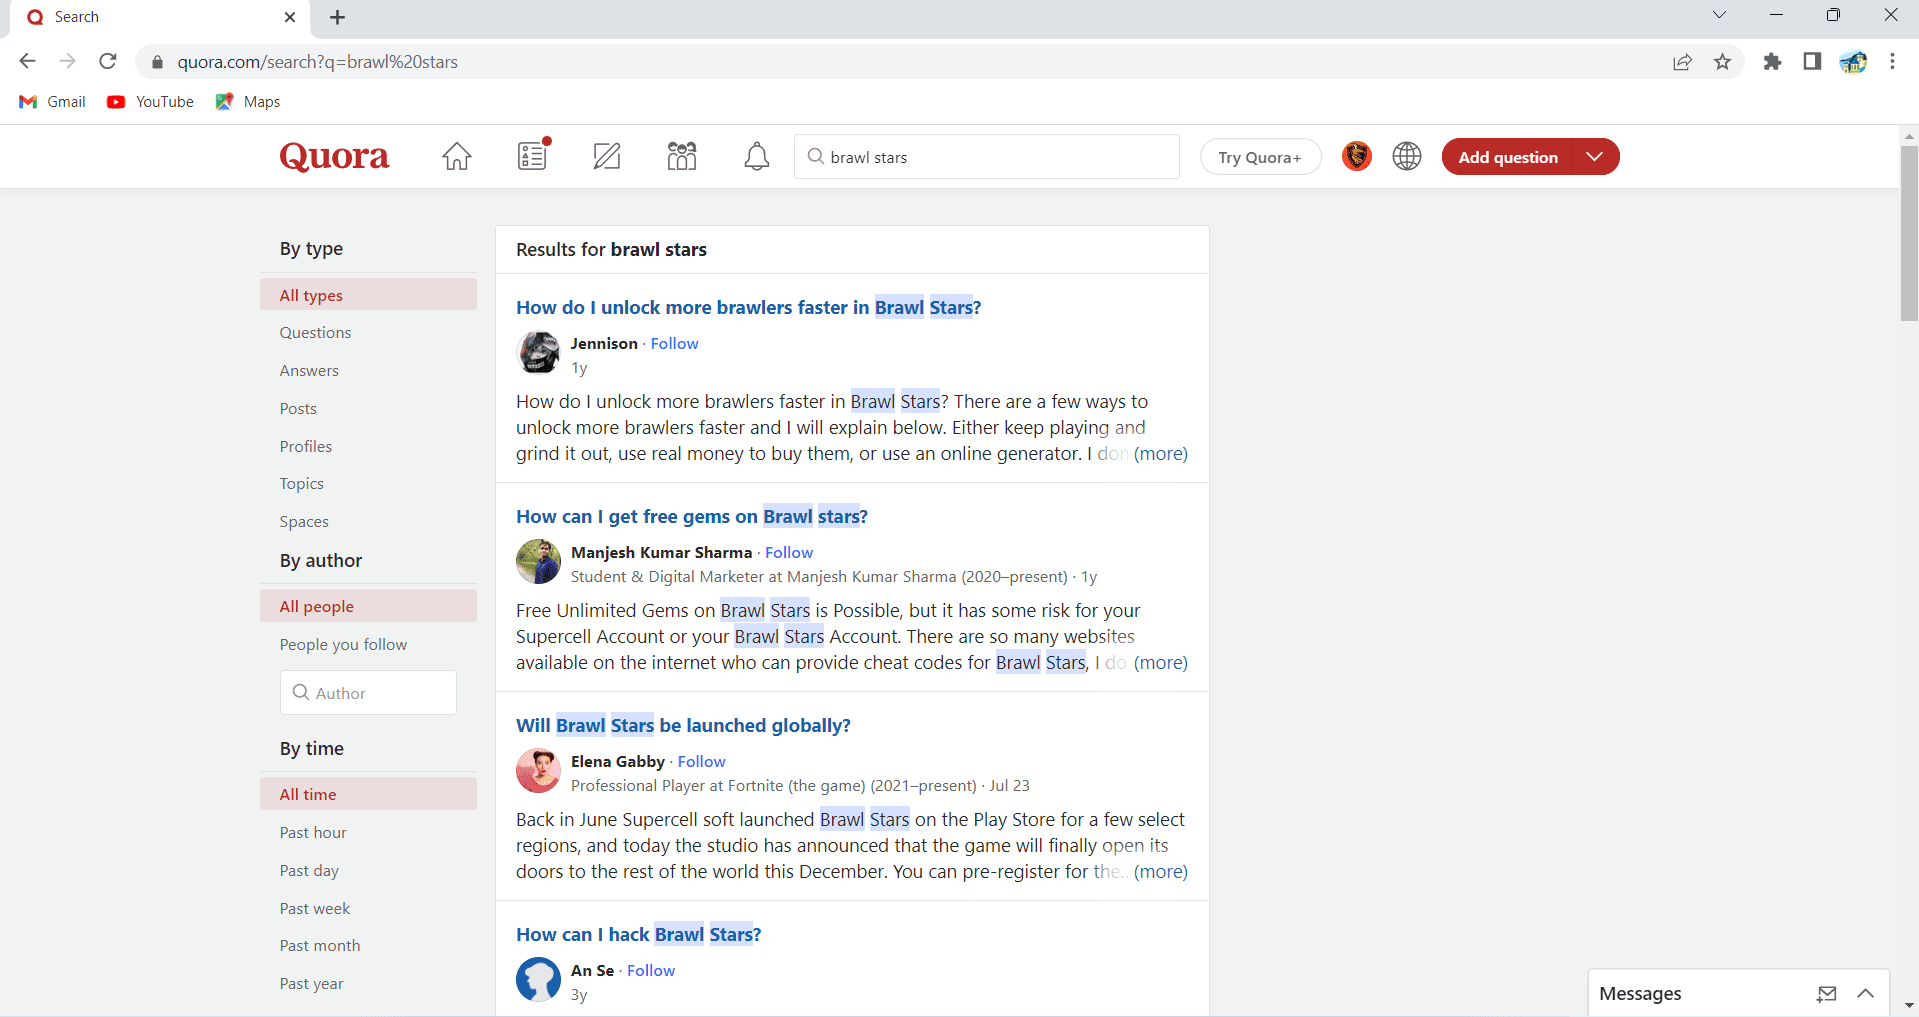Open the Answer pencil icon

point(607,157)
